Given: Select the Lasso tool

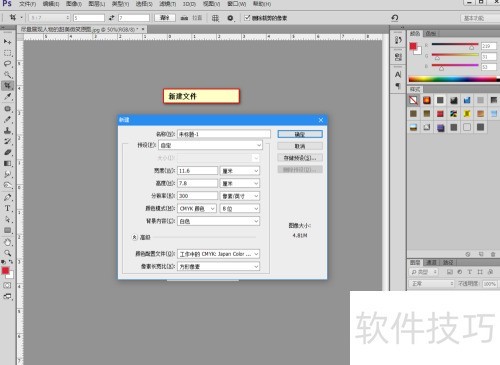Looking at the screenshot, I should (7, 64).
